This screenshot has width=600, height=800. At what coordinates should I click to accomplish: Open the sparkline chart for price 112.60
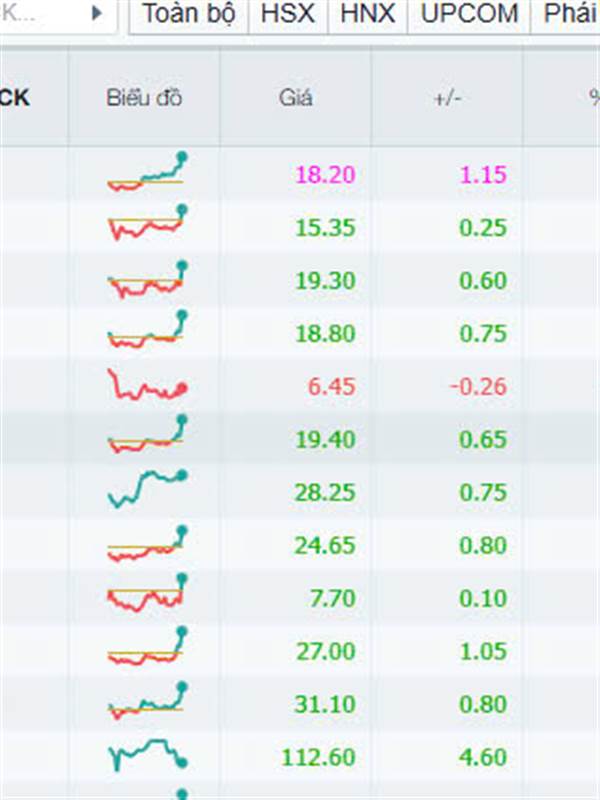147,754
